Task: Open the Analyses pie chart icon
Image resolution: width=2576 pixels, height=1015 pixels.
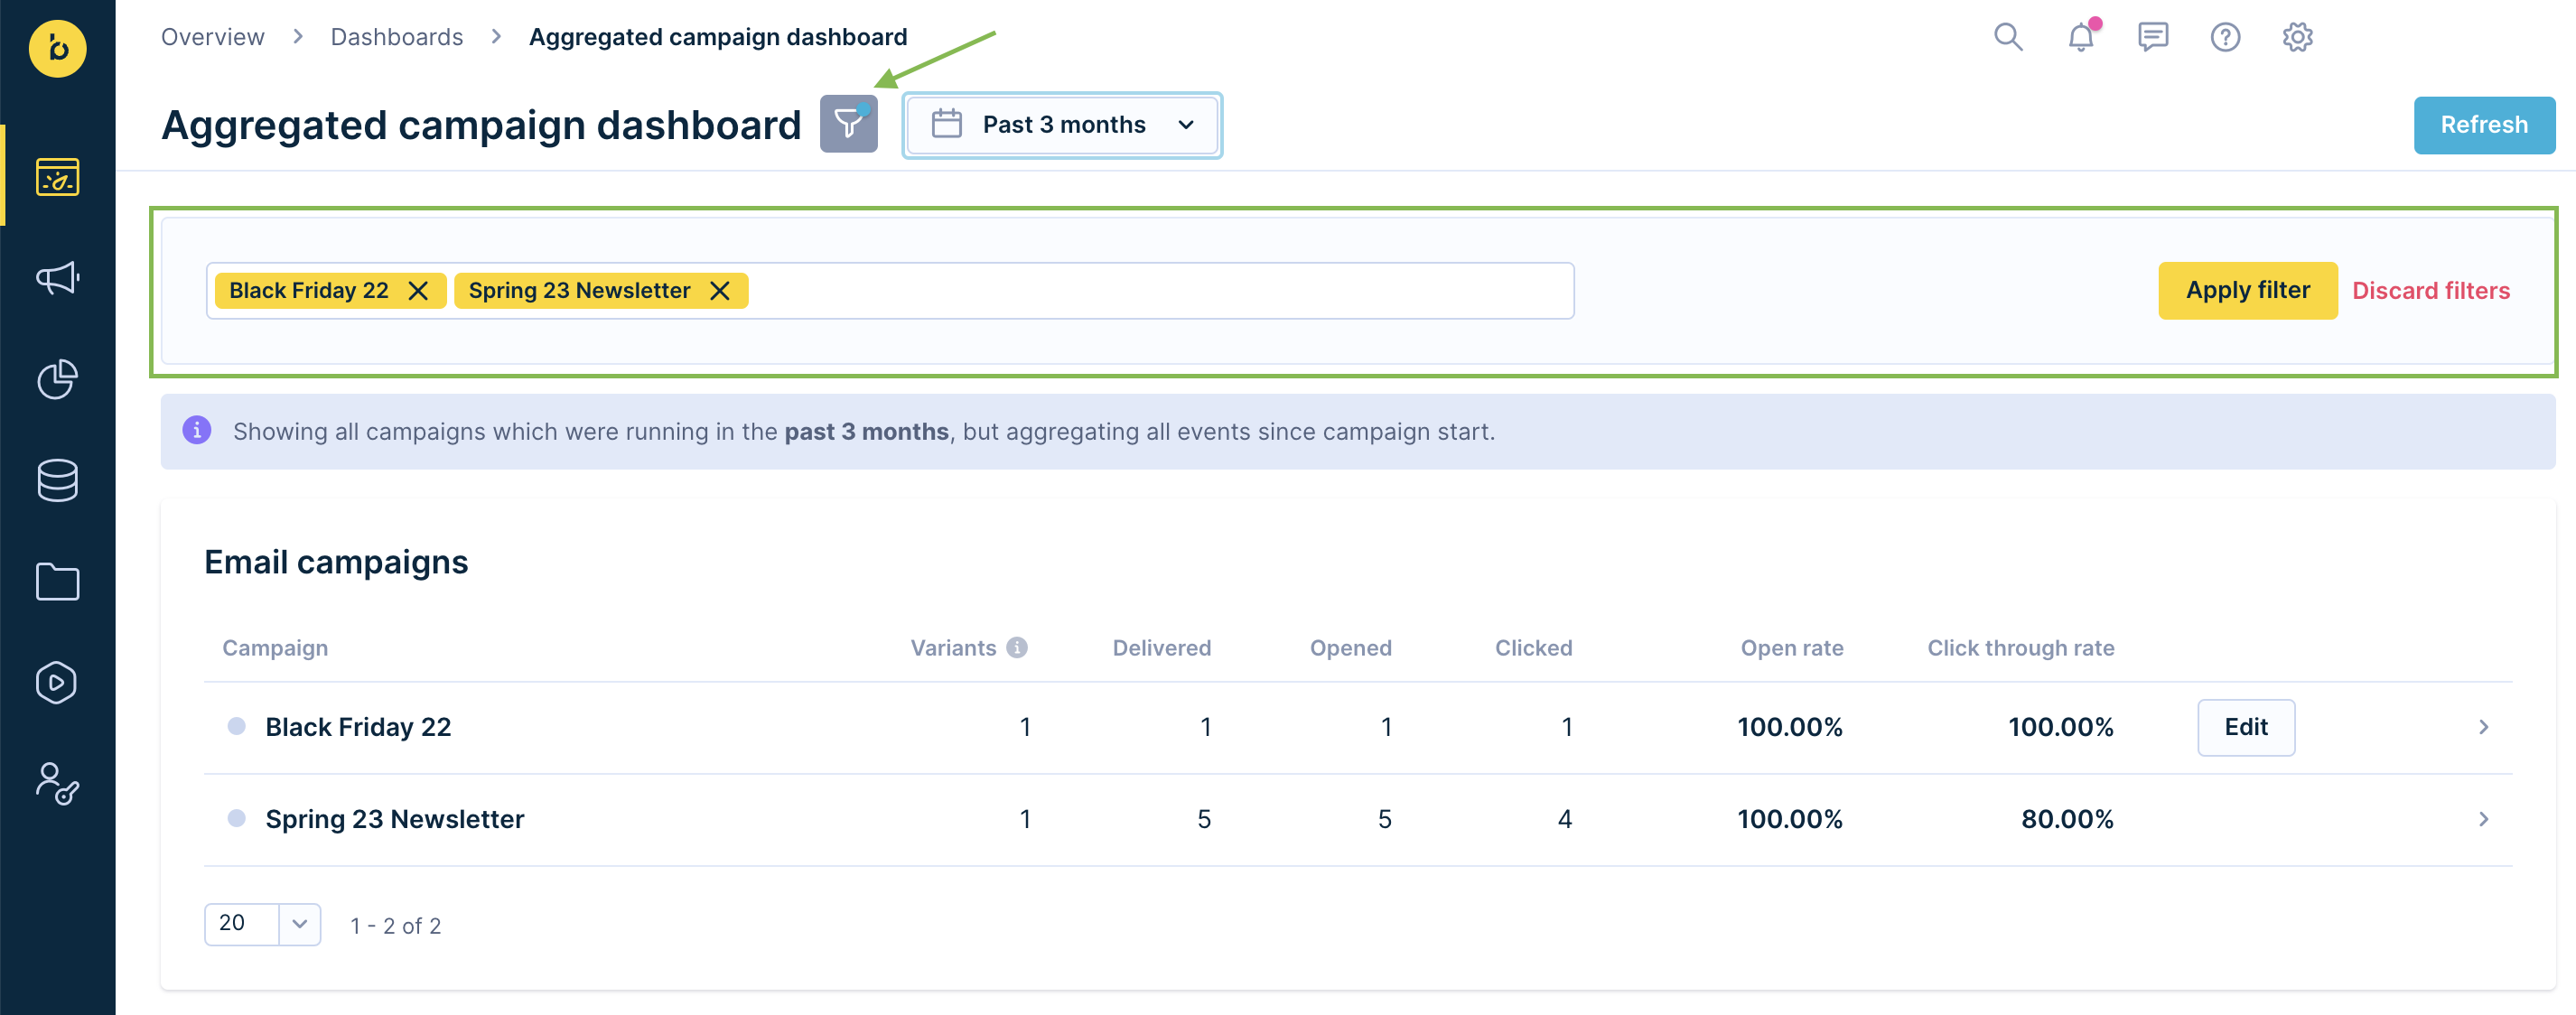Action: (57, 379)
